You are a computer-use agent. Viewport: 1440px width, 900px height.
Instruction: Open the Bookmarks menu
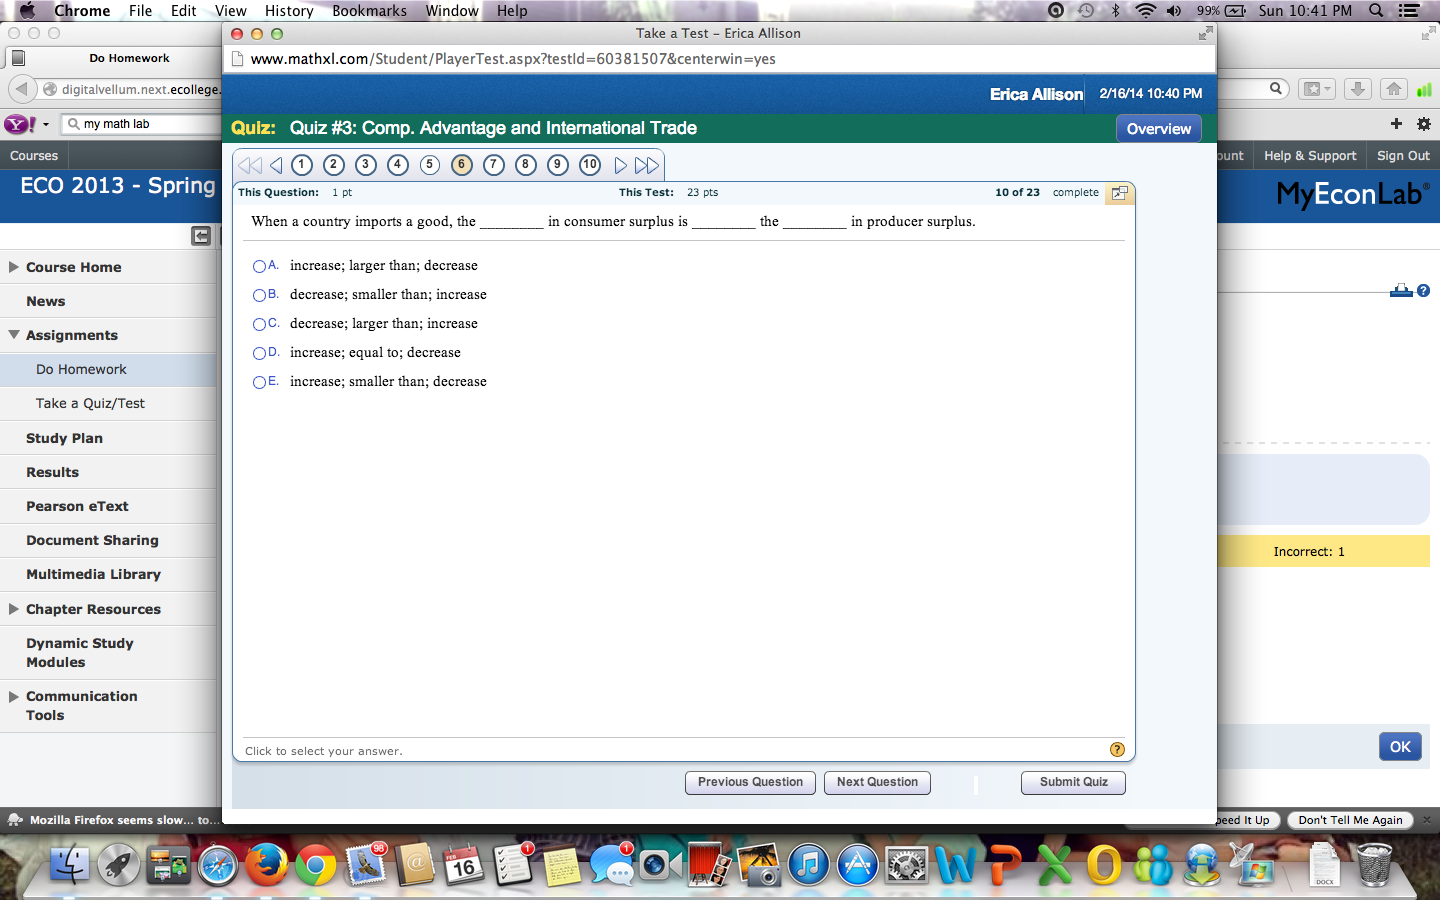pos(369,11)
